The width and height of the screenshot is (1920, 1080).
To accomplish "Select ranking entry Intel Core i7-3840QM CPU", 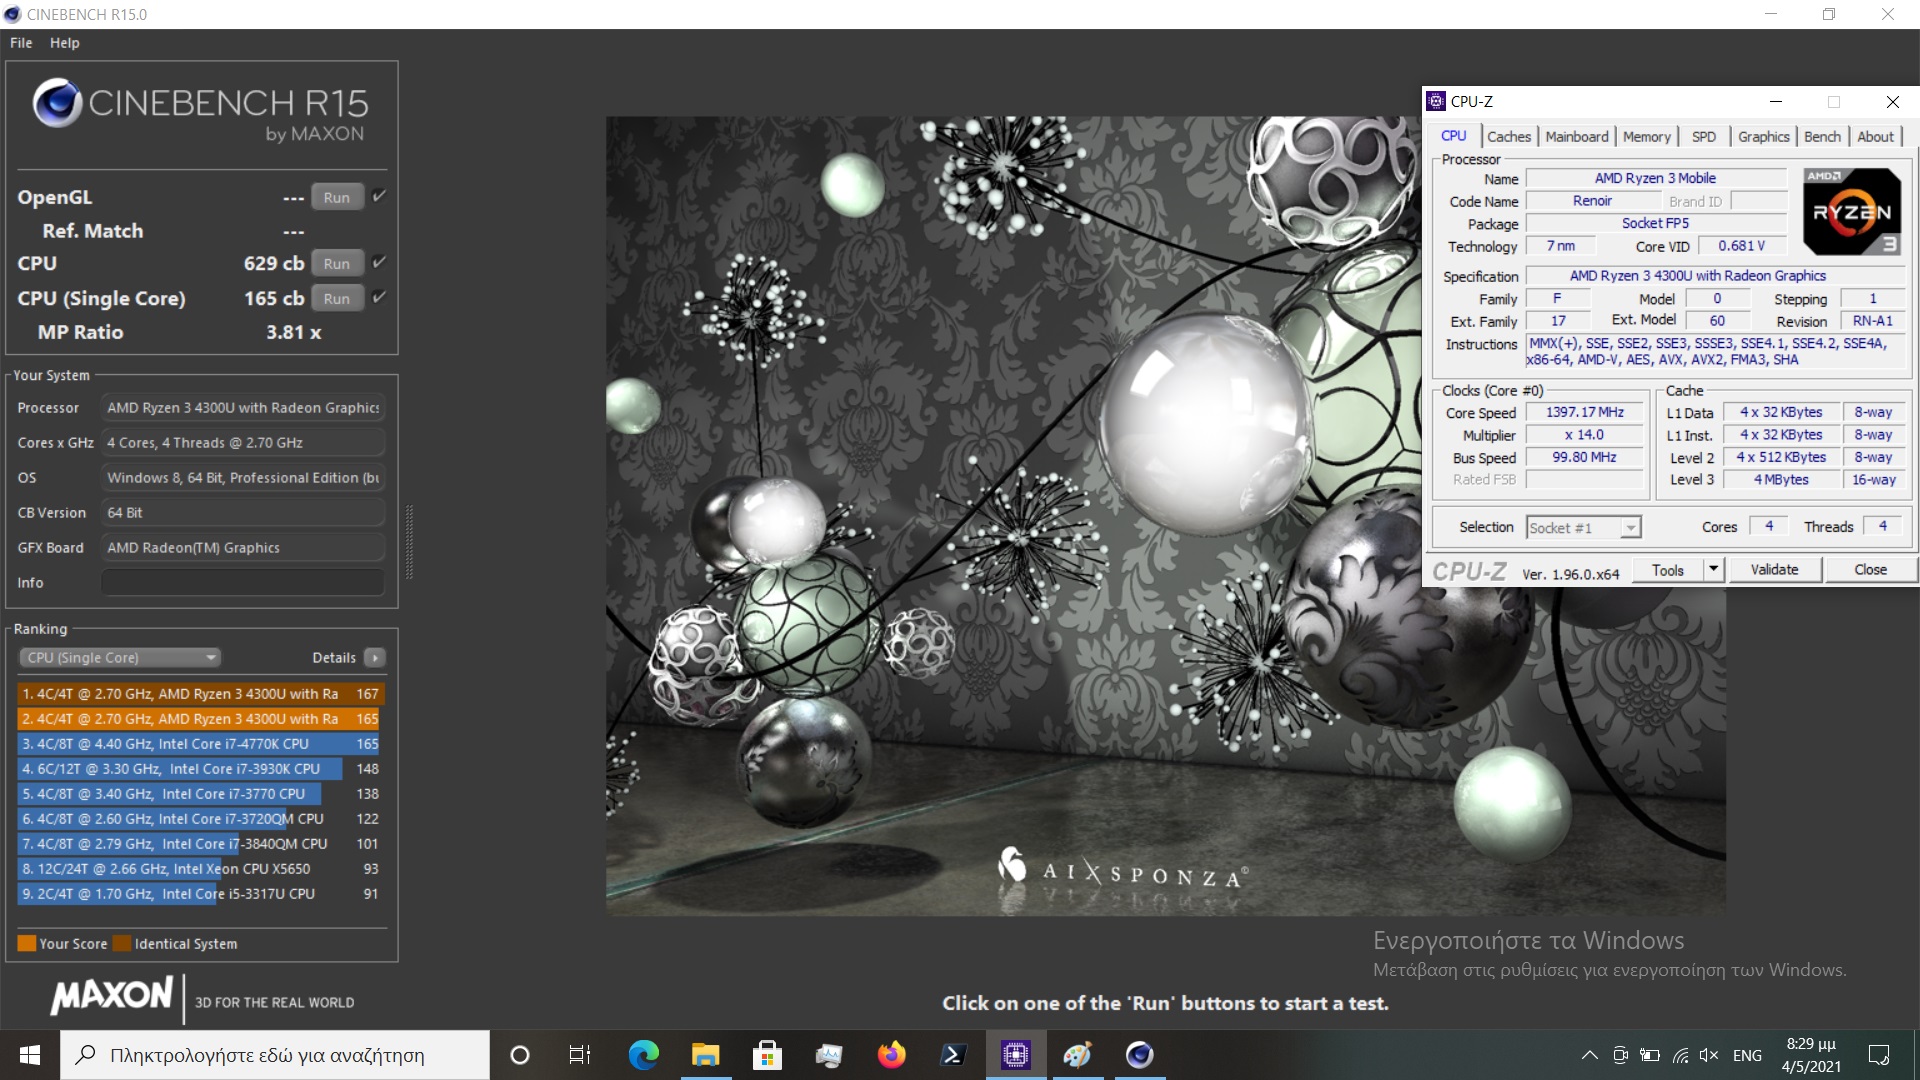I will 200,844.
